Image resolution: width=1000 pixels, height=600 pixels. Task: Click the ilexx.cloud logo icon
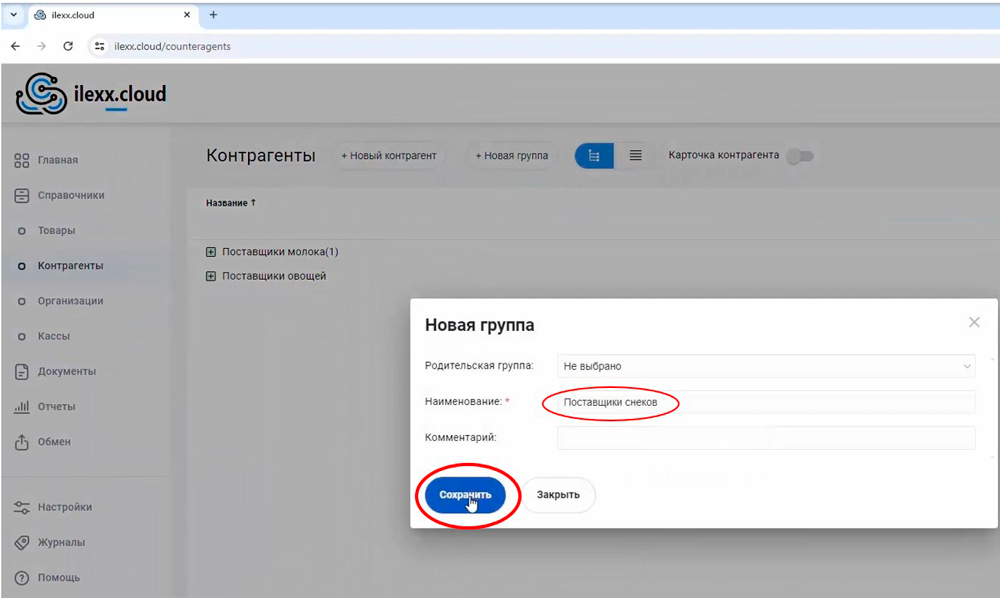41,94
